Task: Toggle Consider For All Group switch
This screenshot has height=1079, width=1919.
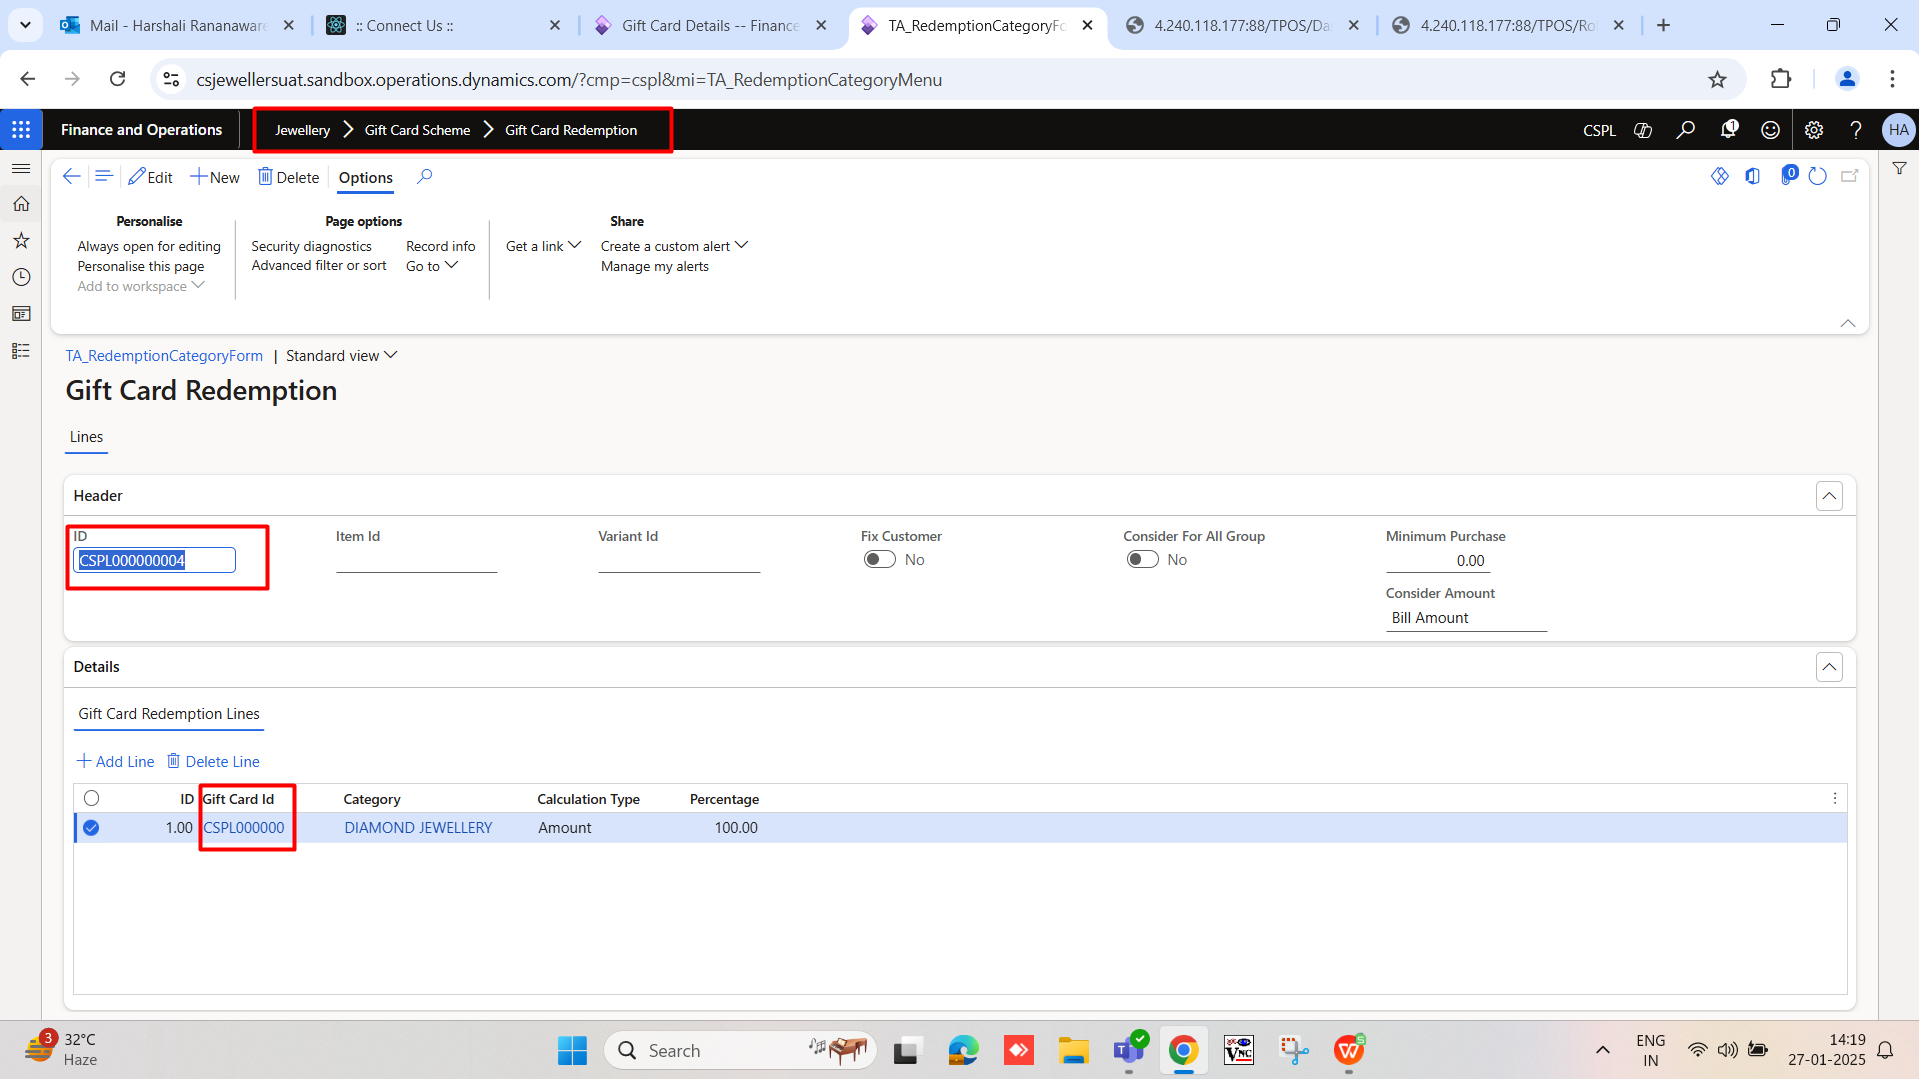Action: [1143, 560]
